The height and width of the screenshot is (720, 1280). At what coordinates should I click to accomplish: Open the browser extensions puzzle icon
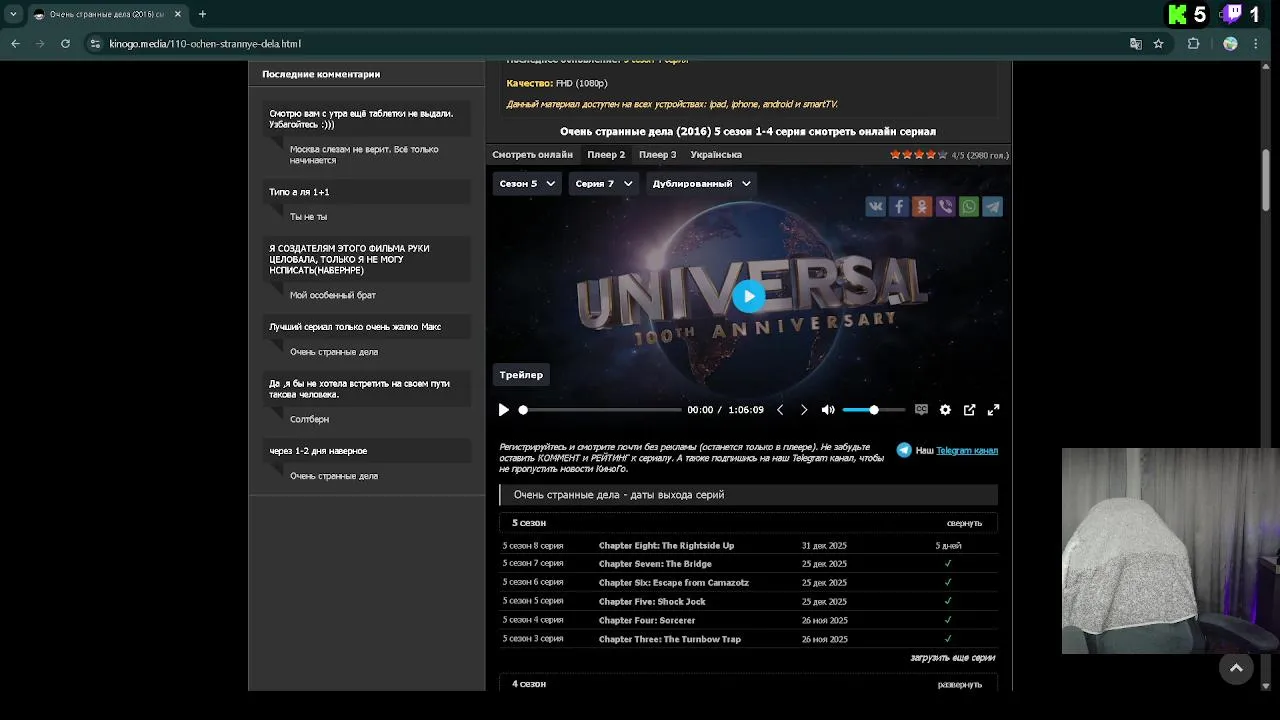click(1193, 44)
